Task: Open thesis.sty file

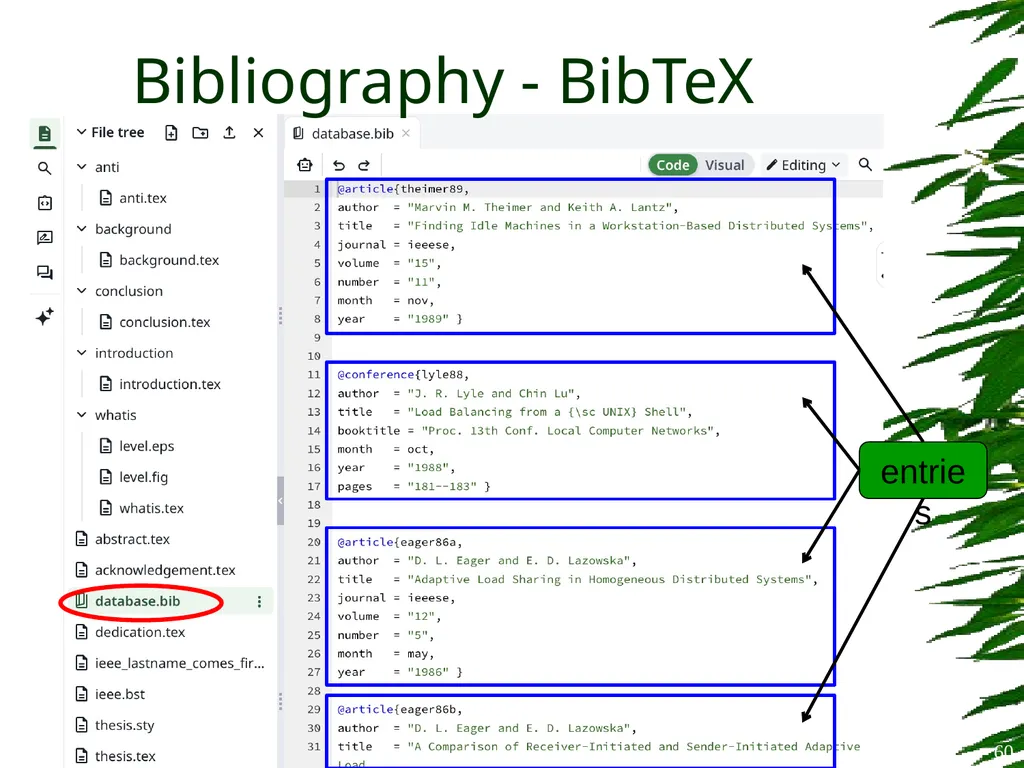Action: [x=125, y=726]
